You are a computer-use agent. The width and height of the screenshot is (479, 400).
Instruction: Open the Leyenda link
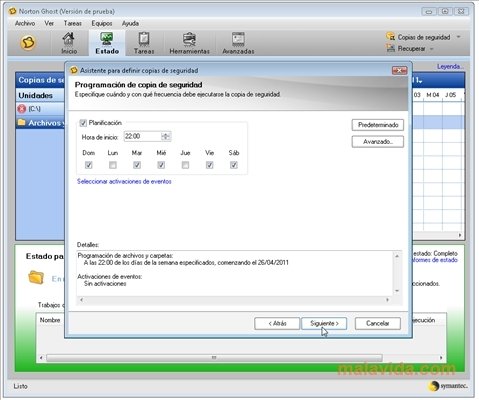[x=450, y=66]
